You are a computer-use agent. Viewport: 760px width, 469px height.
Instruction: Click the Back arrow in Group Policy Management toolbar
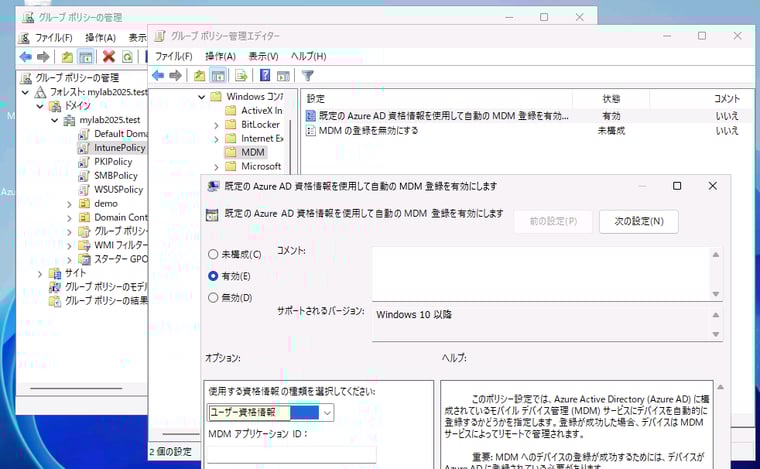pyautogui.click(x=25, y=57)
